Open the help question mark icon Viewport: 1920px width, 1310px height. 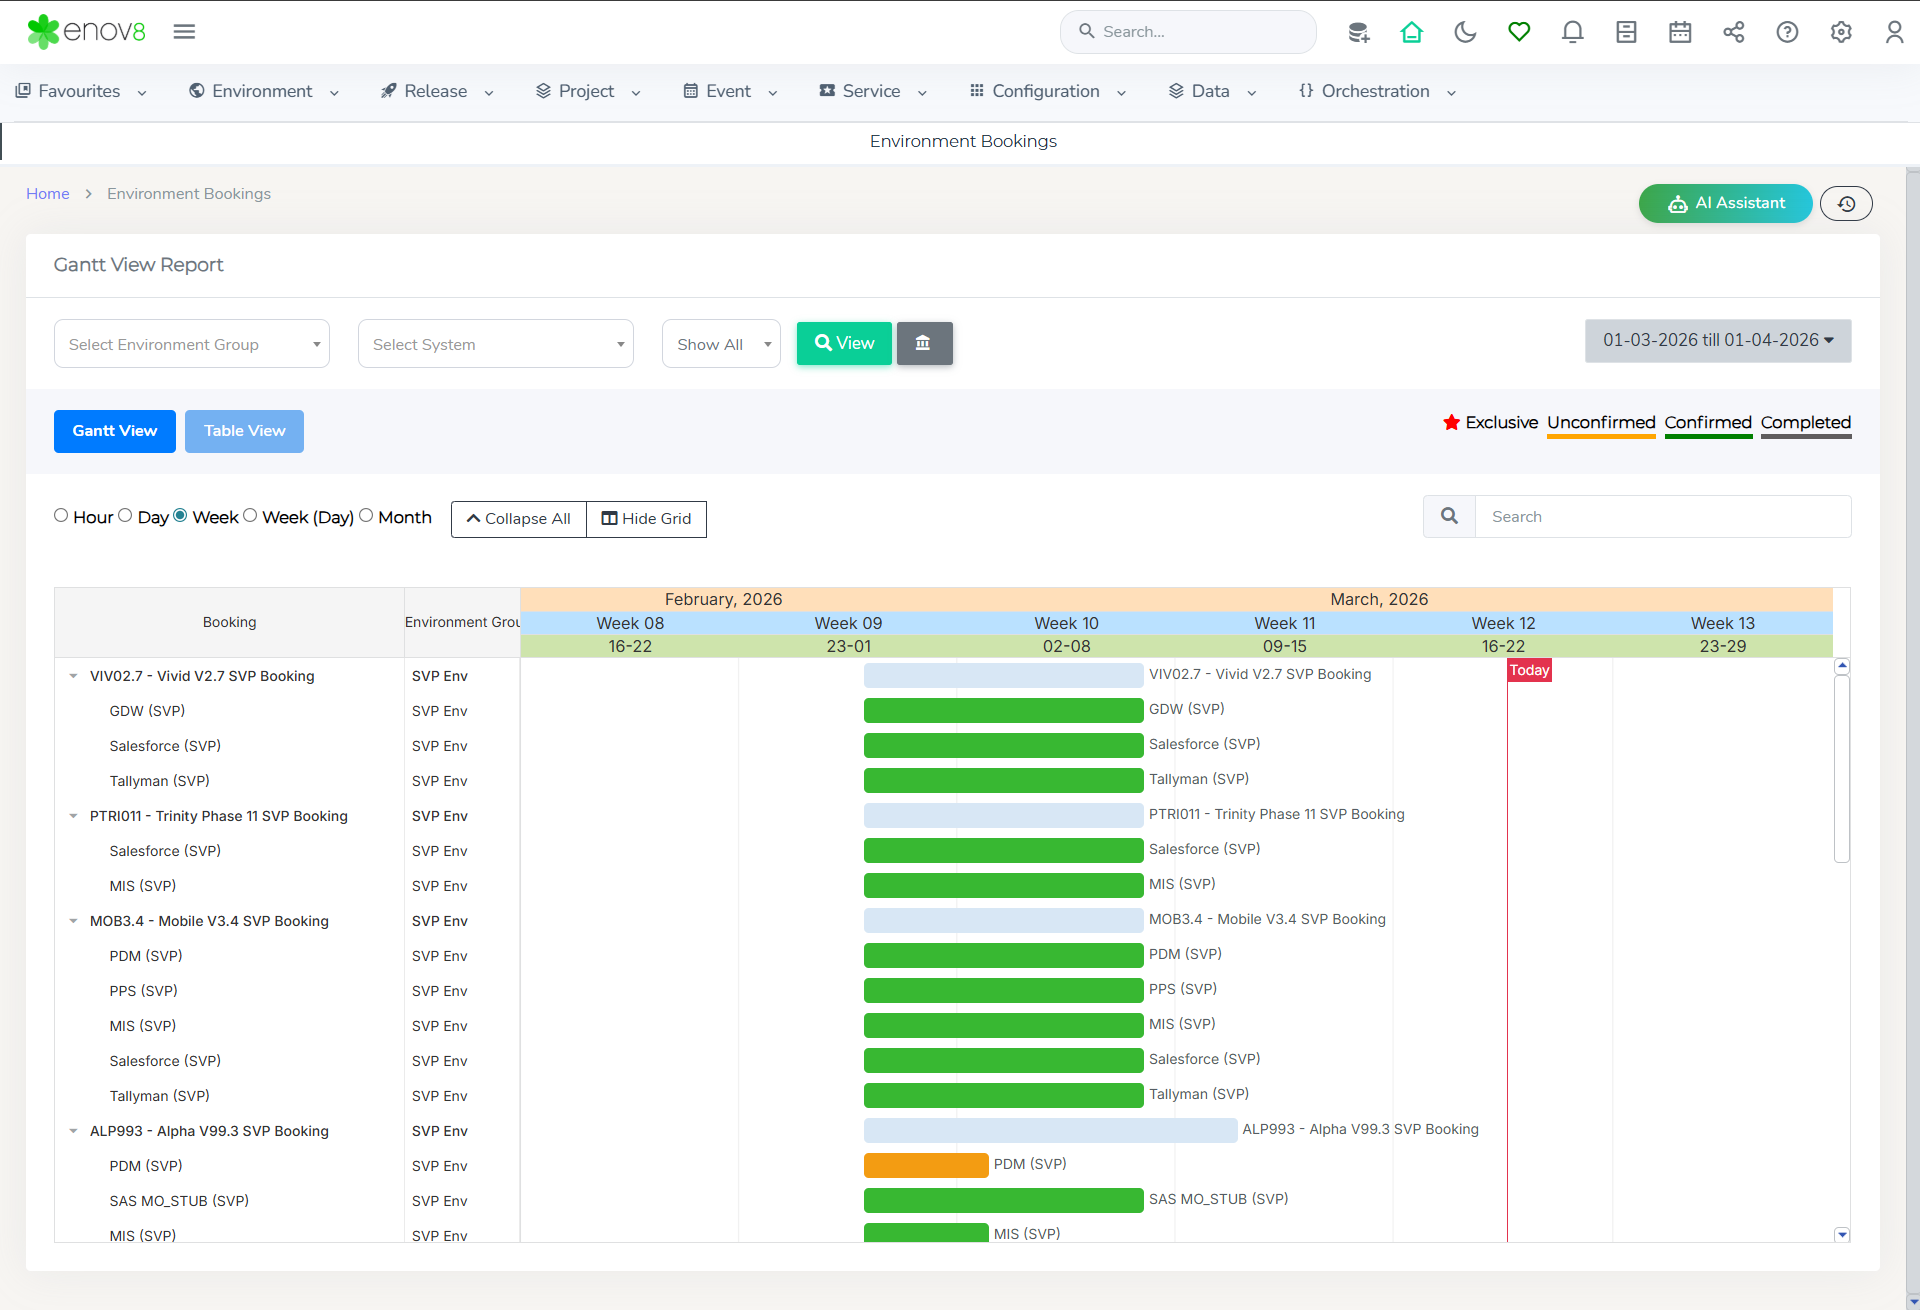coord(1787,32)
